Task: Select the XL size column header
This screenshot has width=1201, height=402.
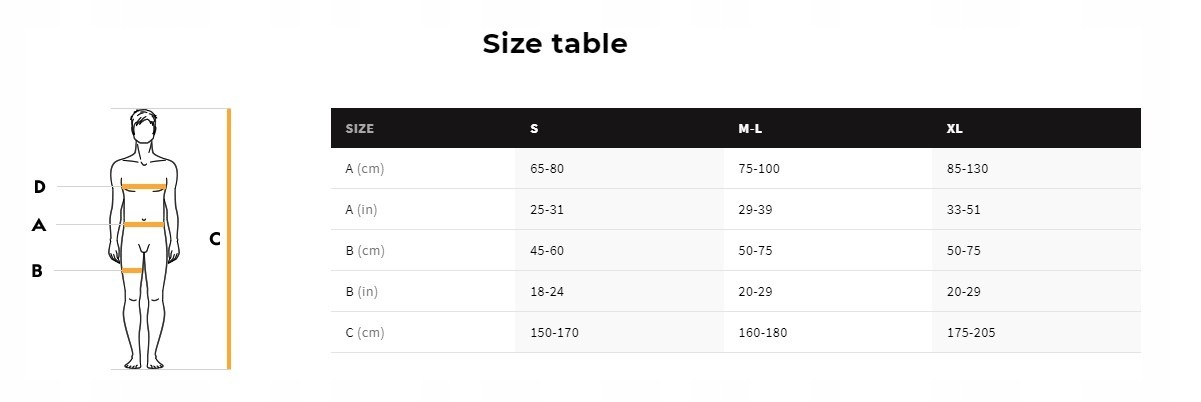Action: click(x=955, y=129)
